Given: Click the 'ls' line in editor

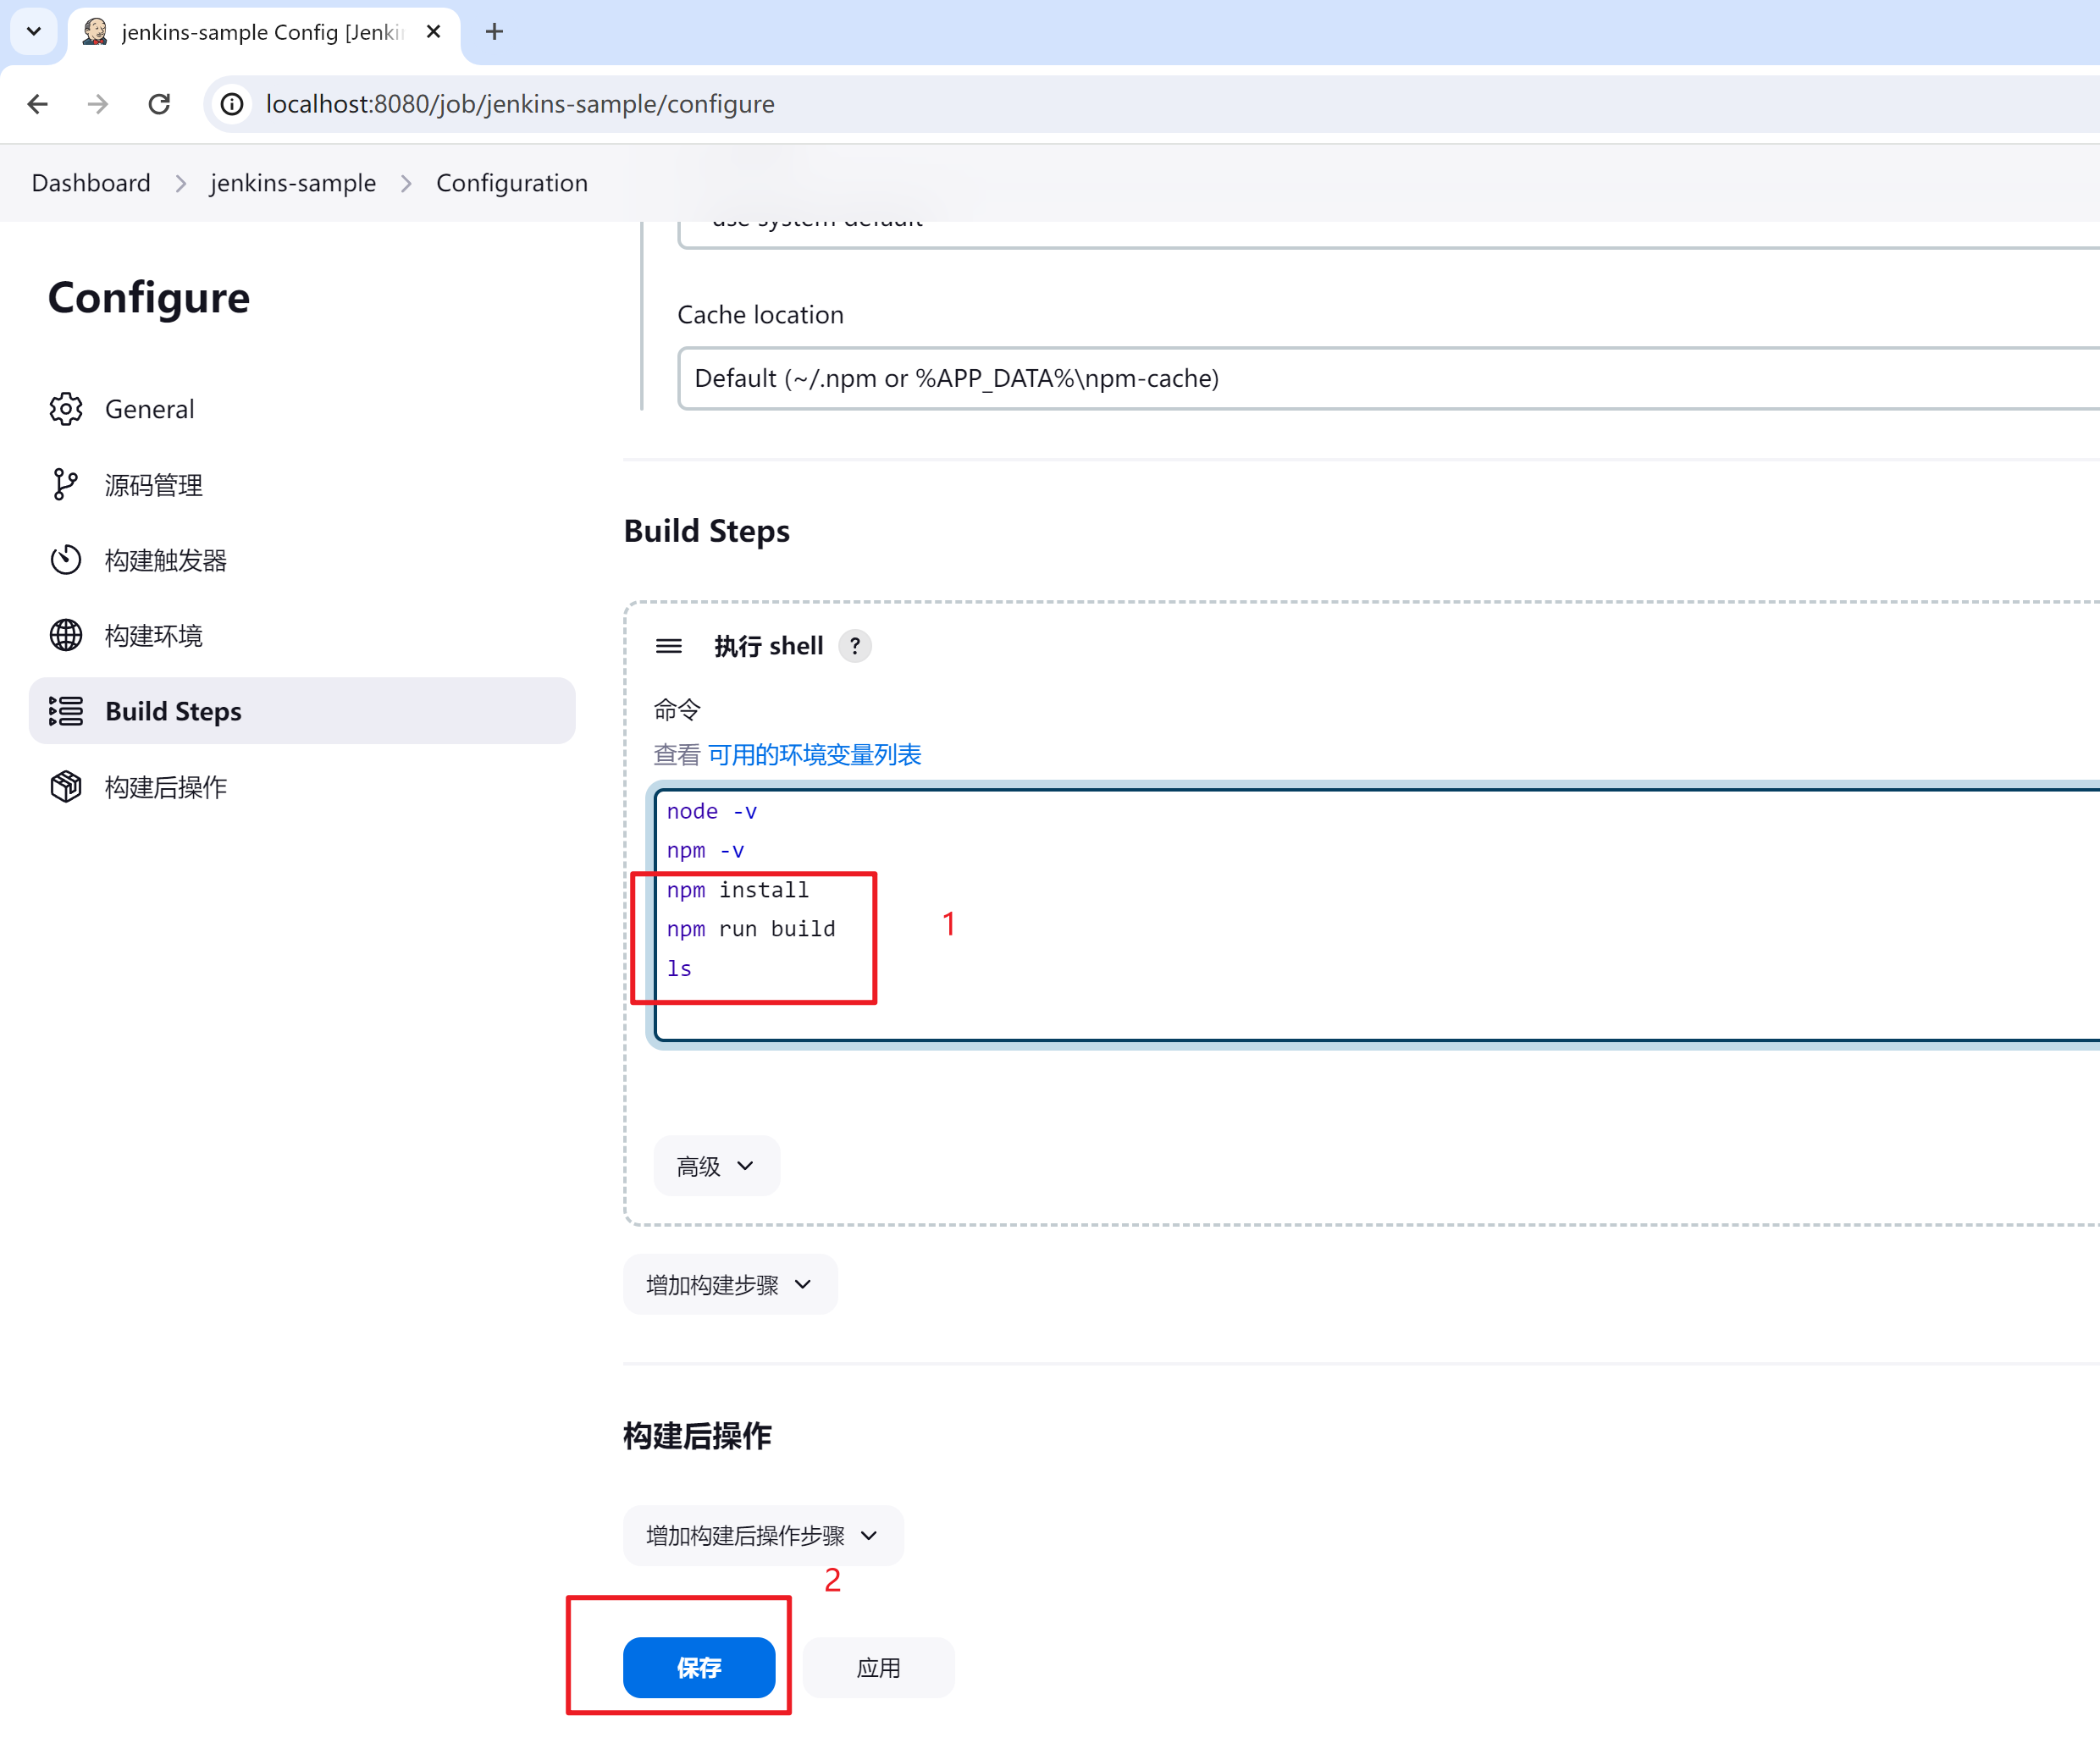Looking at the screenshot, I should [x=680, y=968].
